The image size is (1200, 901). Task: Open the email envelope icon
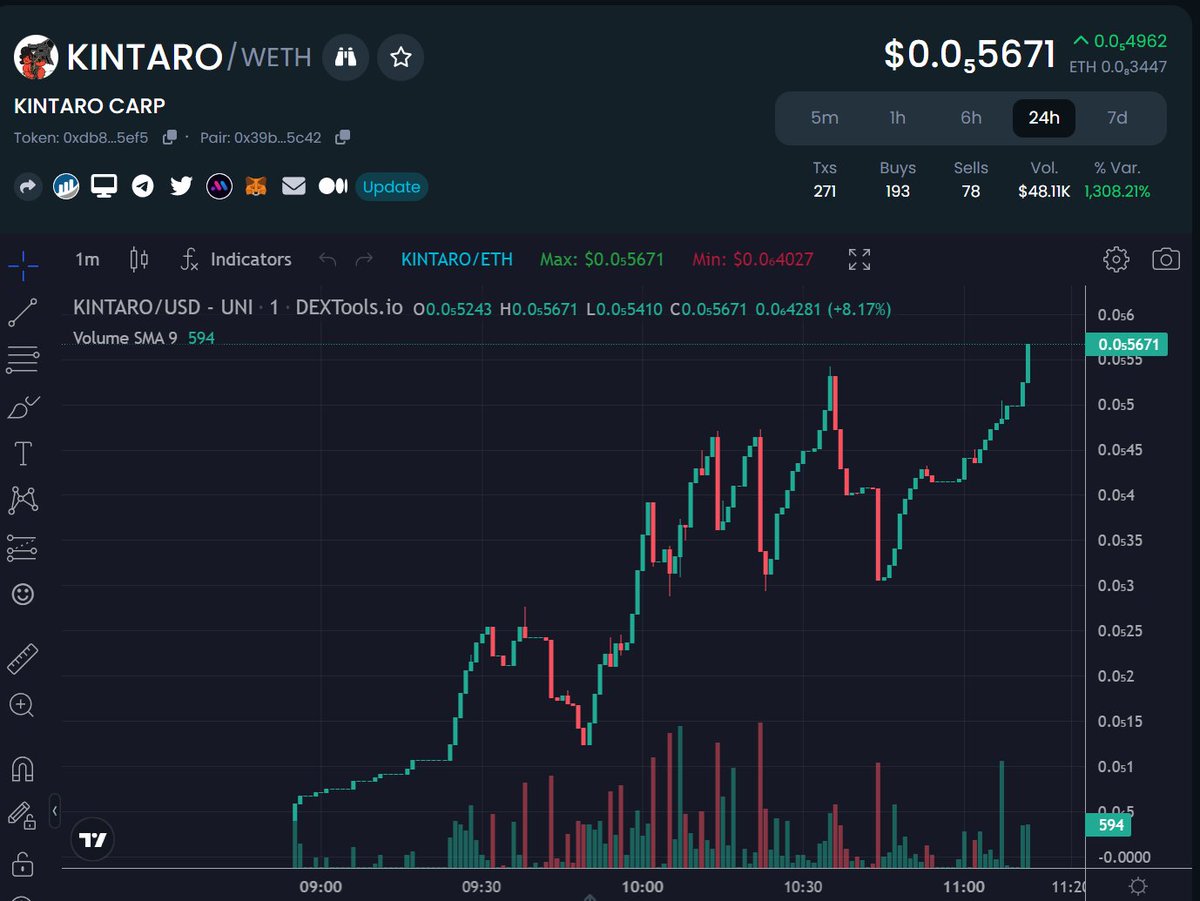[x=293, y=186]
